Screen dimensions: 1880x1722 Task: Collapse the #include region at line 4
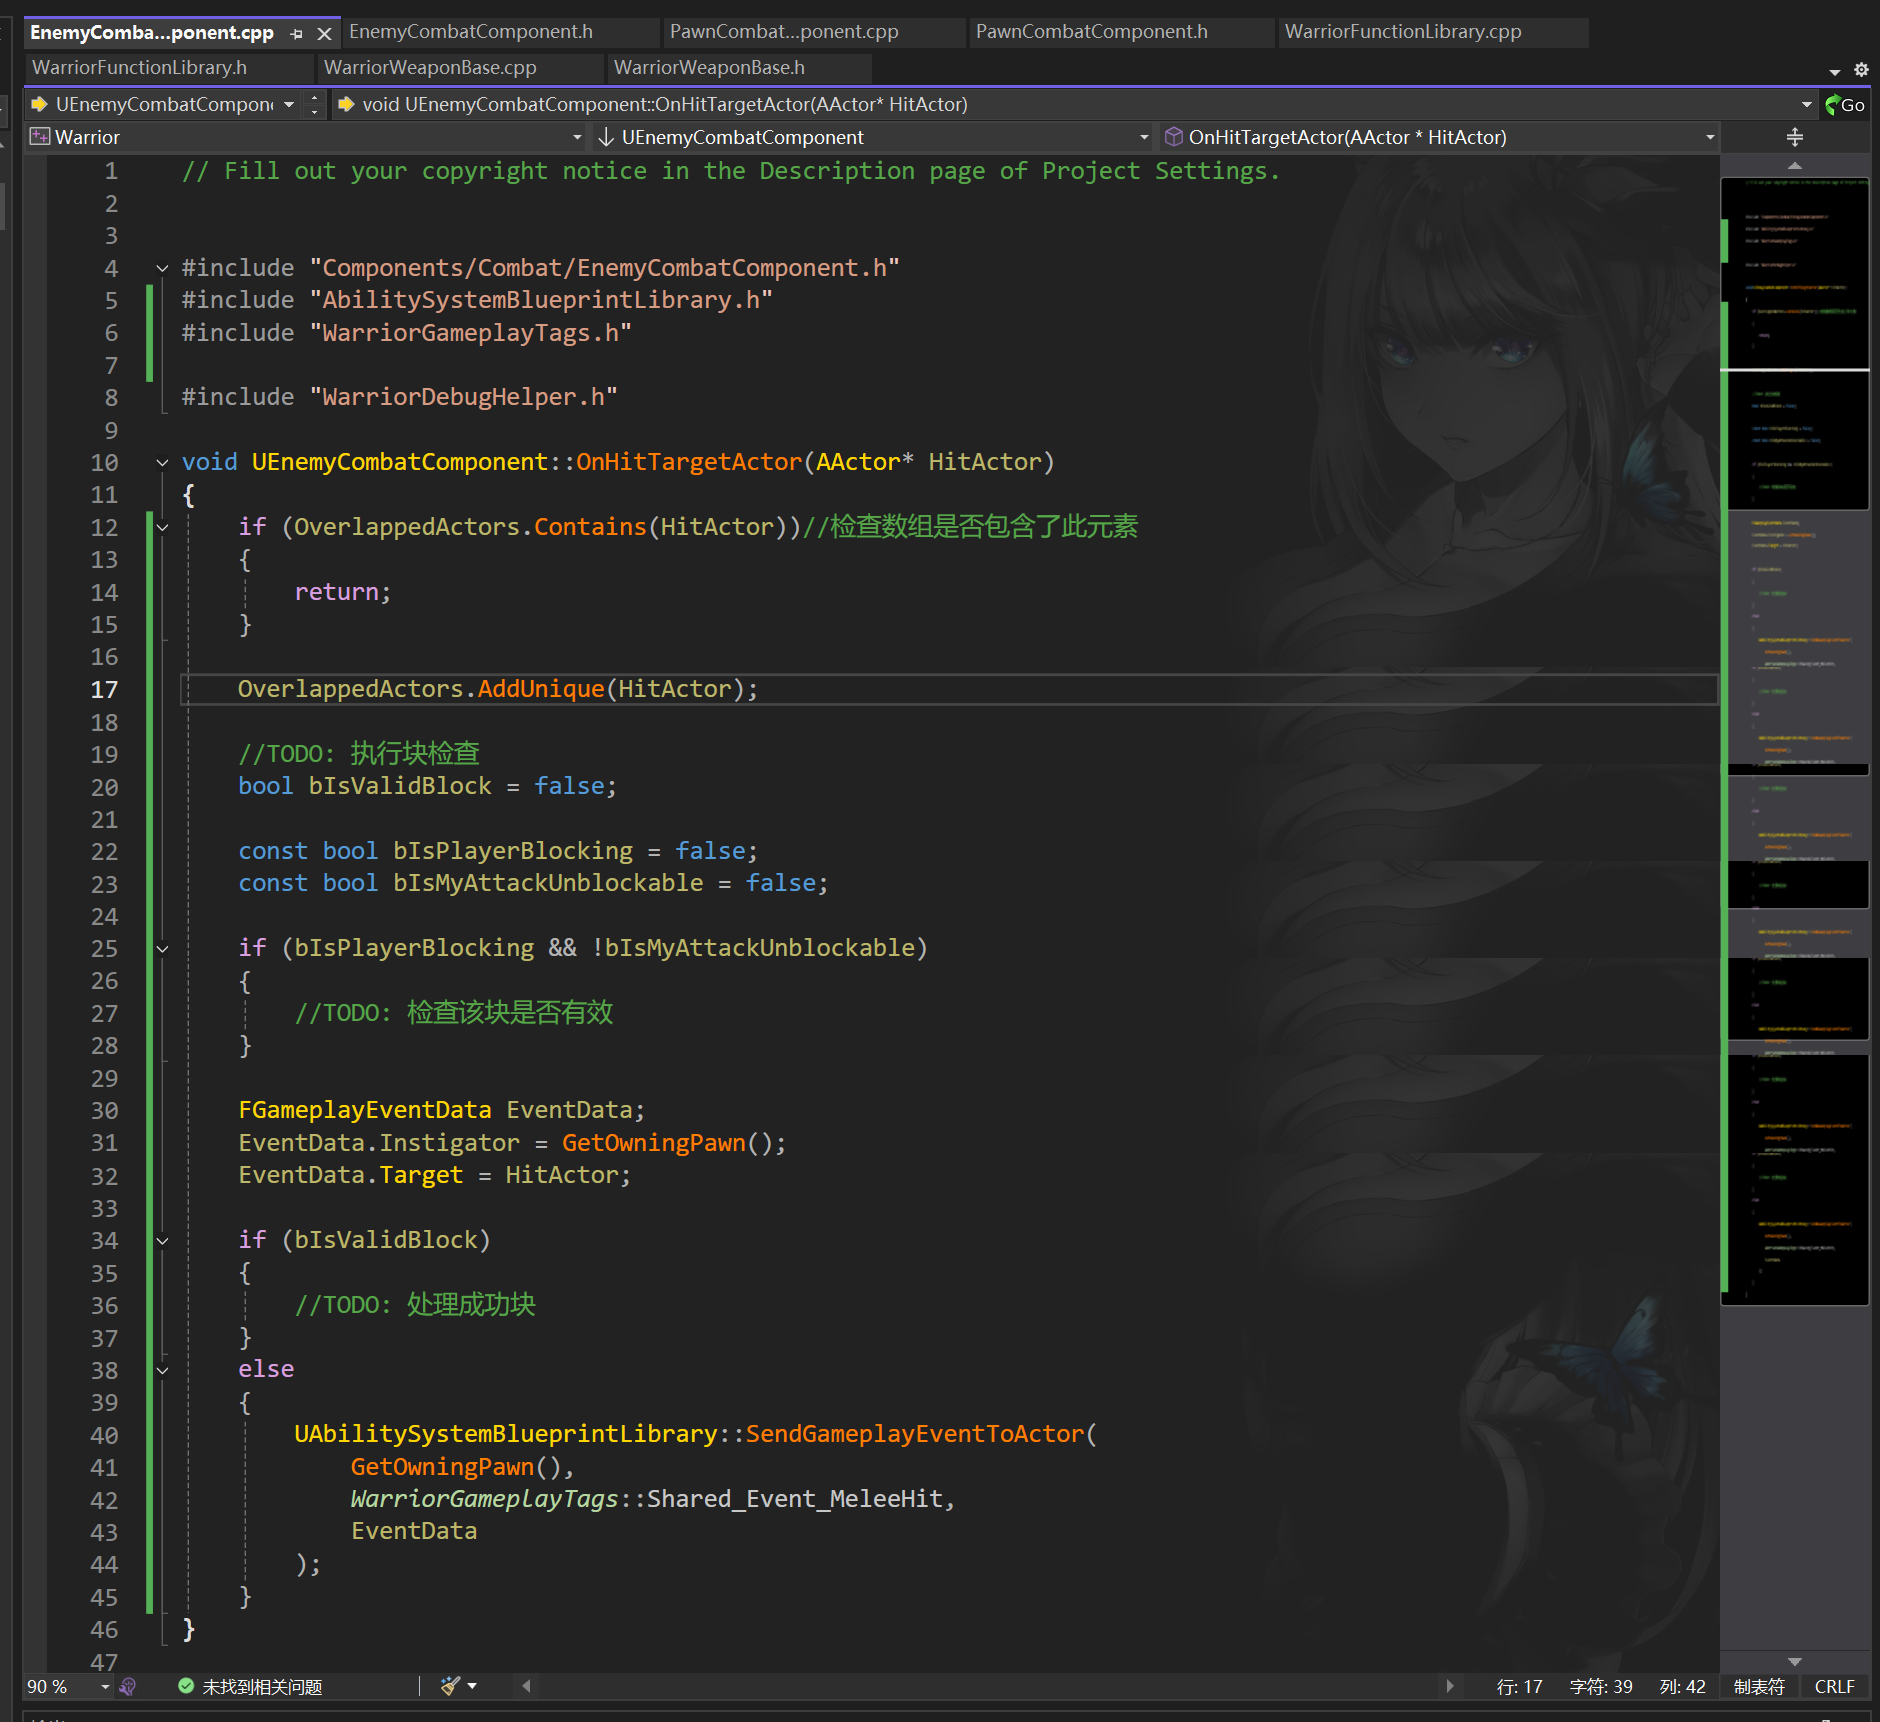click(162, 268)
